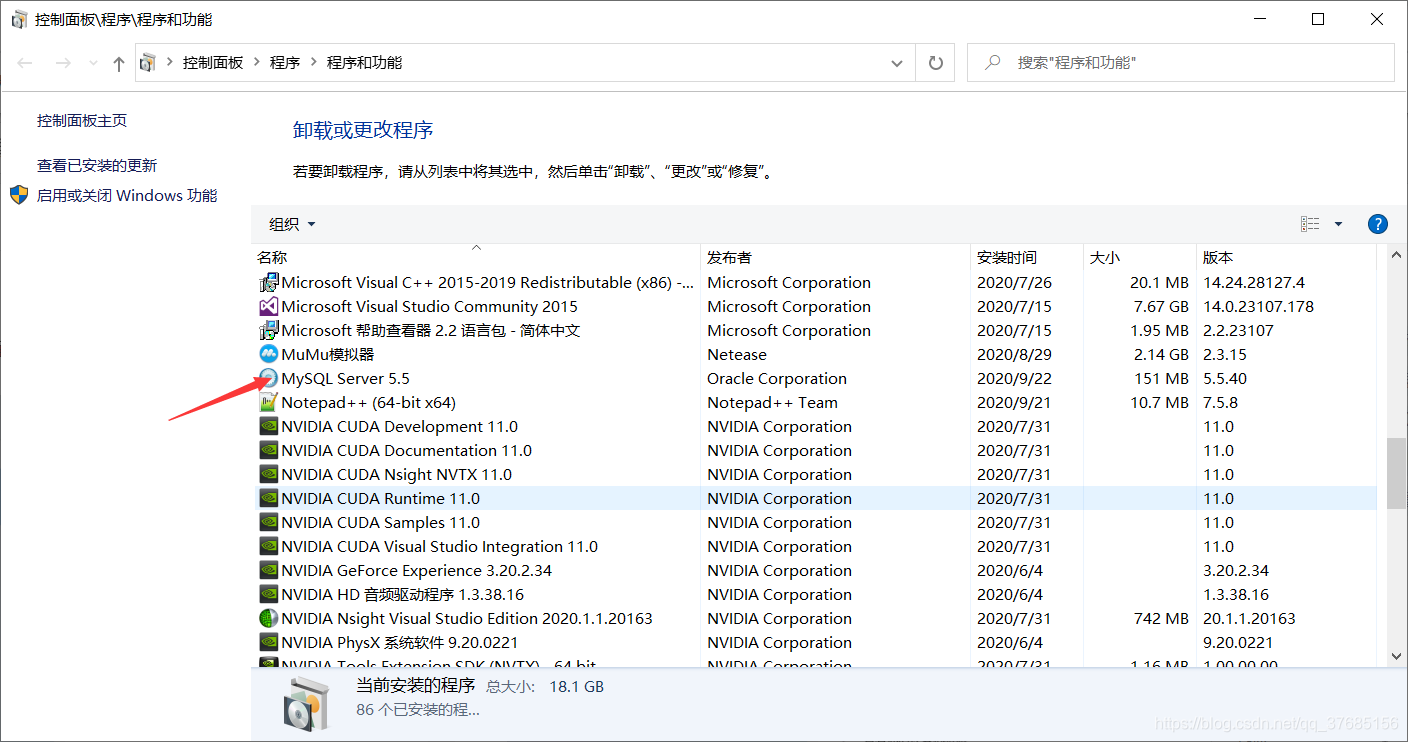Click the scrollbar up arrow
Screen dimensions: 1408x742
point(1395,257)
